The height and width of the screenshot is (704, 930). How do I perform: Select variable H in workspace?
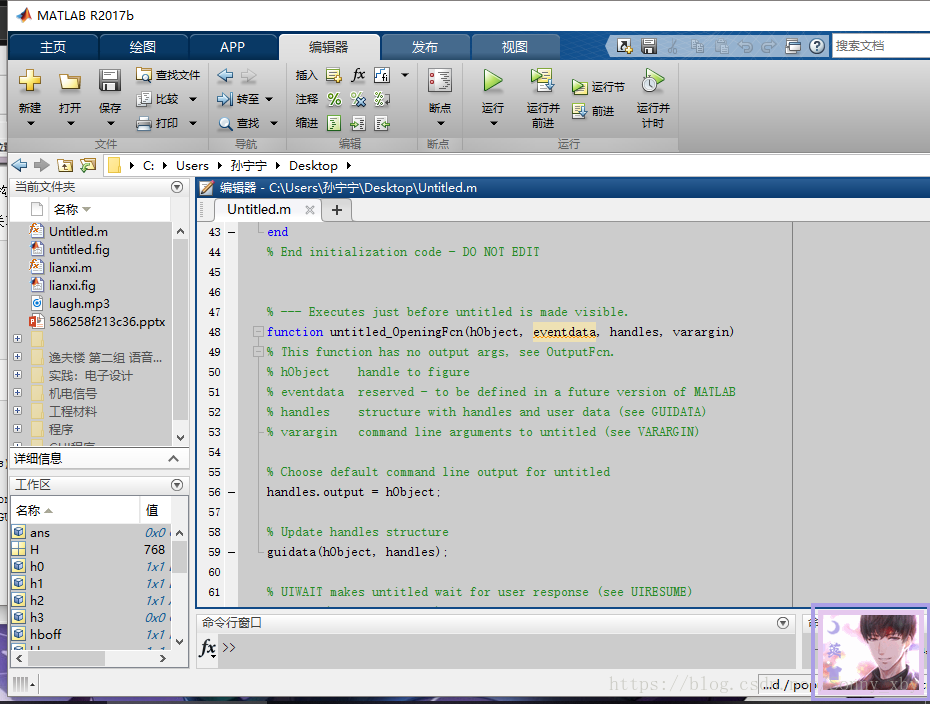(92, 550)
